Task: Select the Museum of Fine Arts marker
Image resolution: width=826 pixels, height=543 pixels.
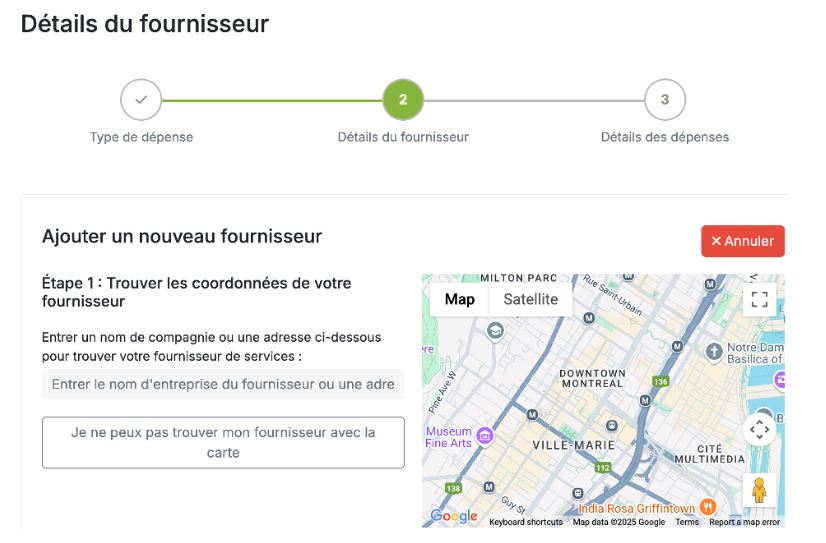Action: coord(485,436)
